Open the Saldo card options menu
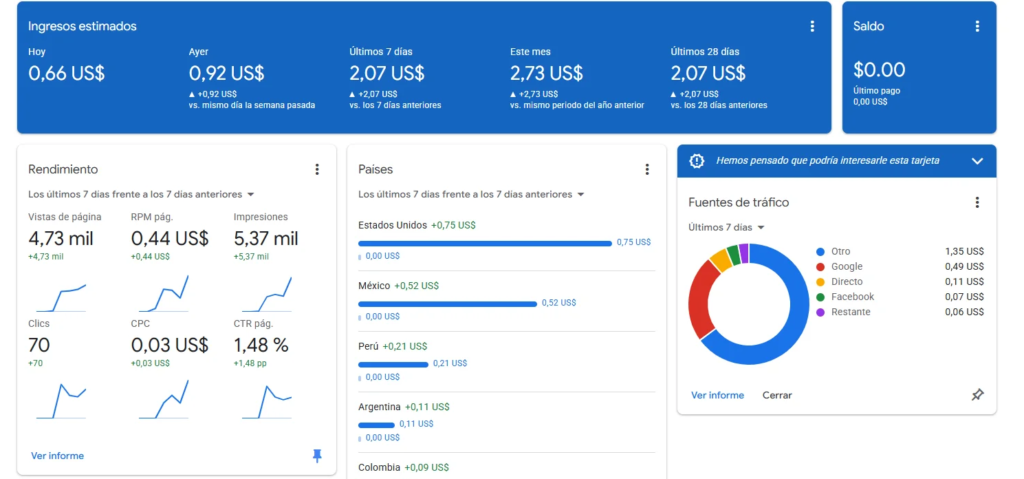 [x=977, y=26]
